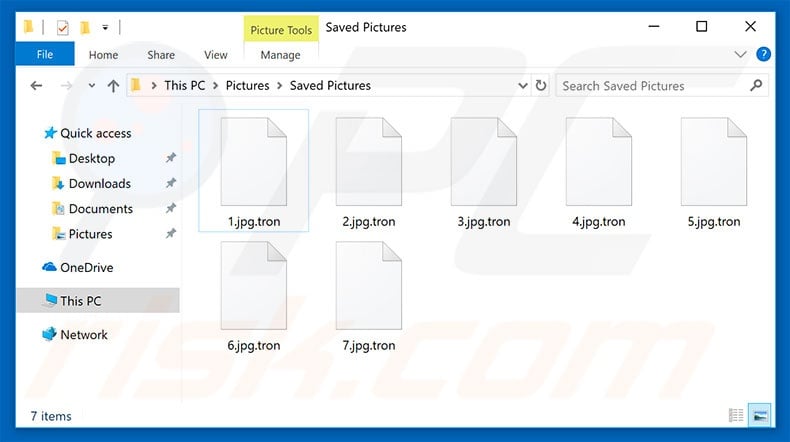Select the 7.jpg.tron file icon

click(x=369, y=285)
